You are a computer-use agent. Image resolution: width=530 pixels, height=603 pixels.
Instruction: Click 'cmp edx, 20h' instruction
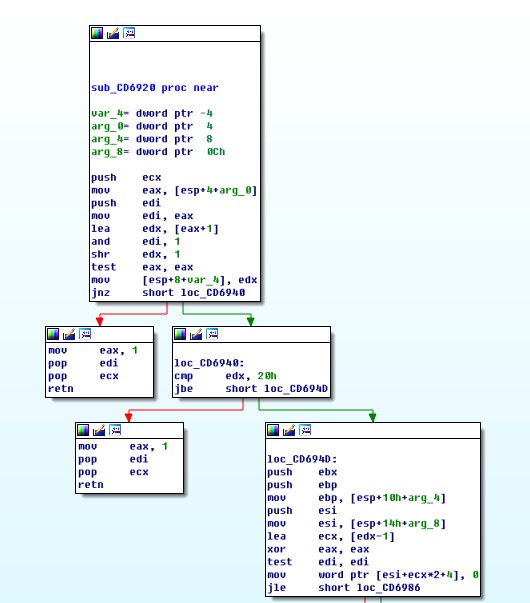225,376
